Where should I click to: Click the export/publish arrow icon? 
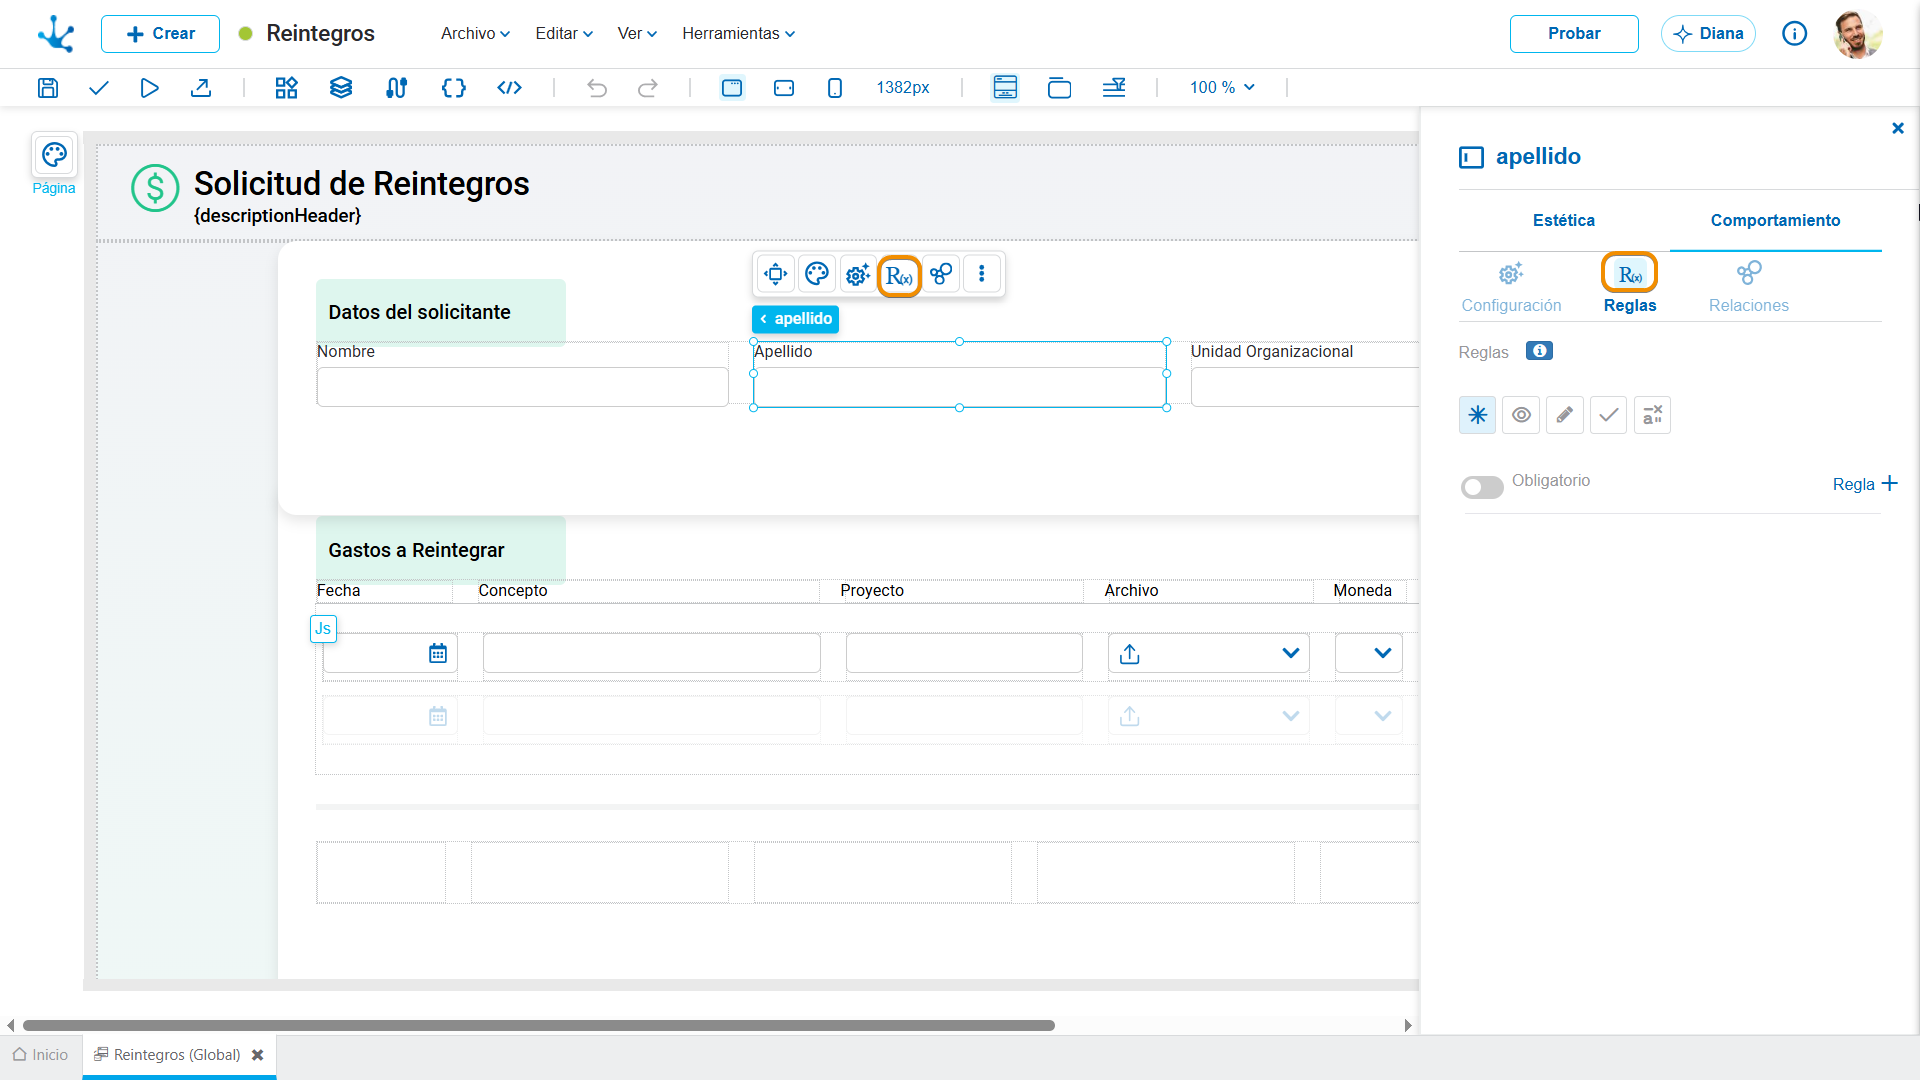click(x=201, y=88)
